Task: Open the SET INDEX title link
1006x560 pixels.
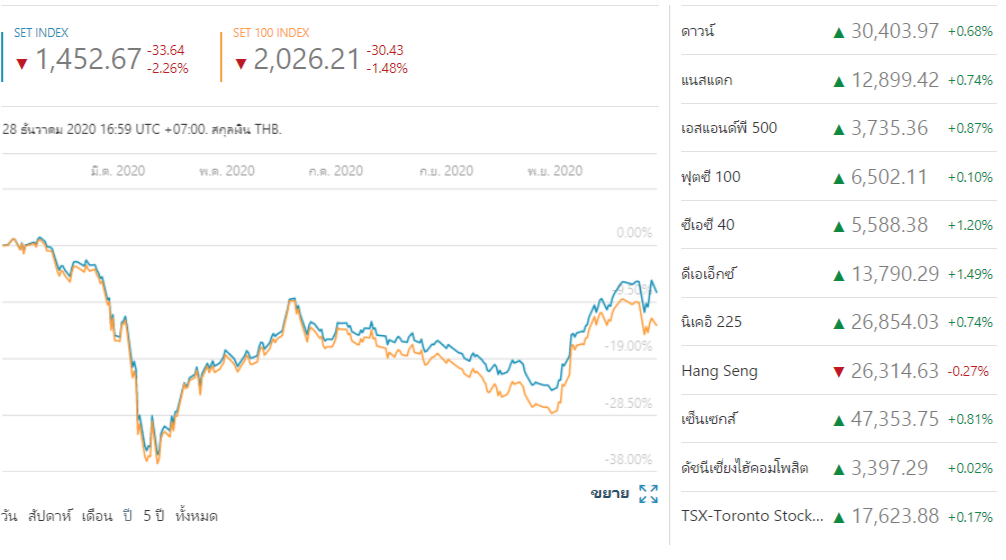Action: coord(42,33)
